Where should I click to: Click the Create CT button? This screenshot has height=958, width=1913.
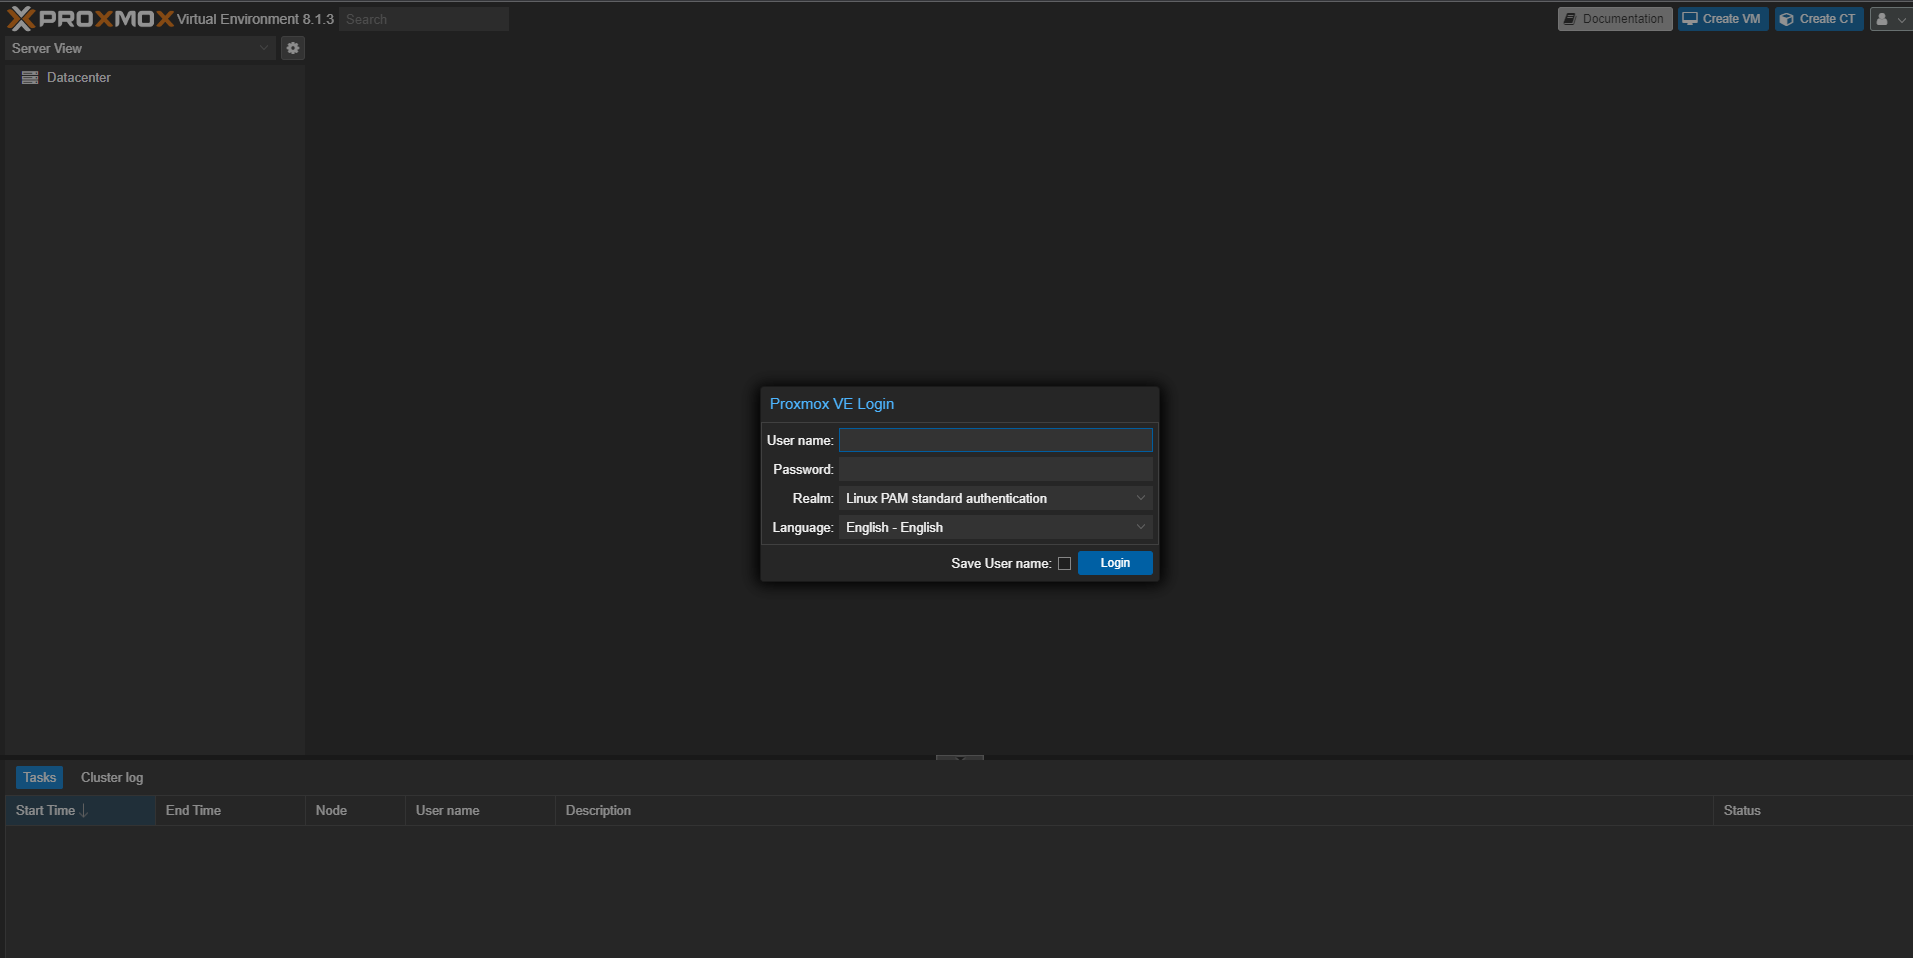(x=1819, y=19)
